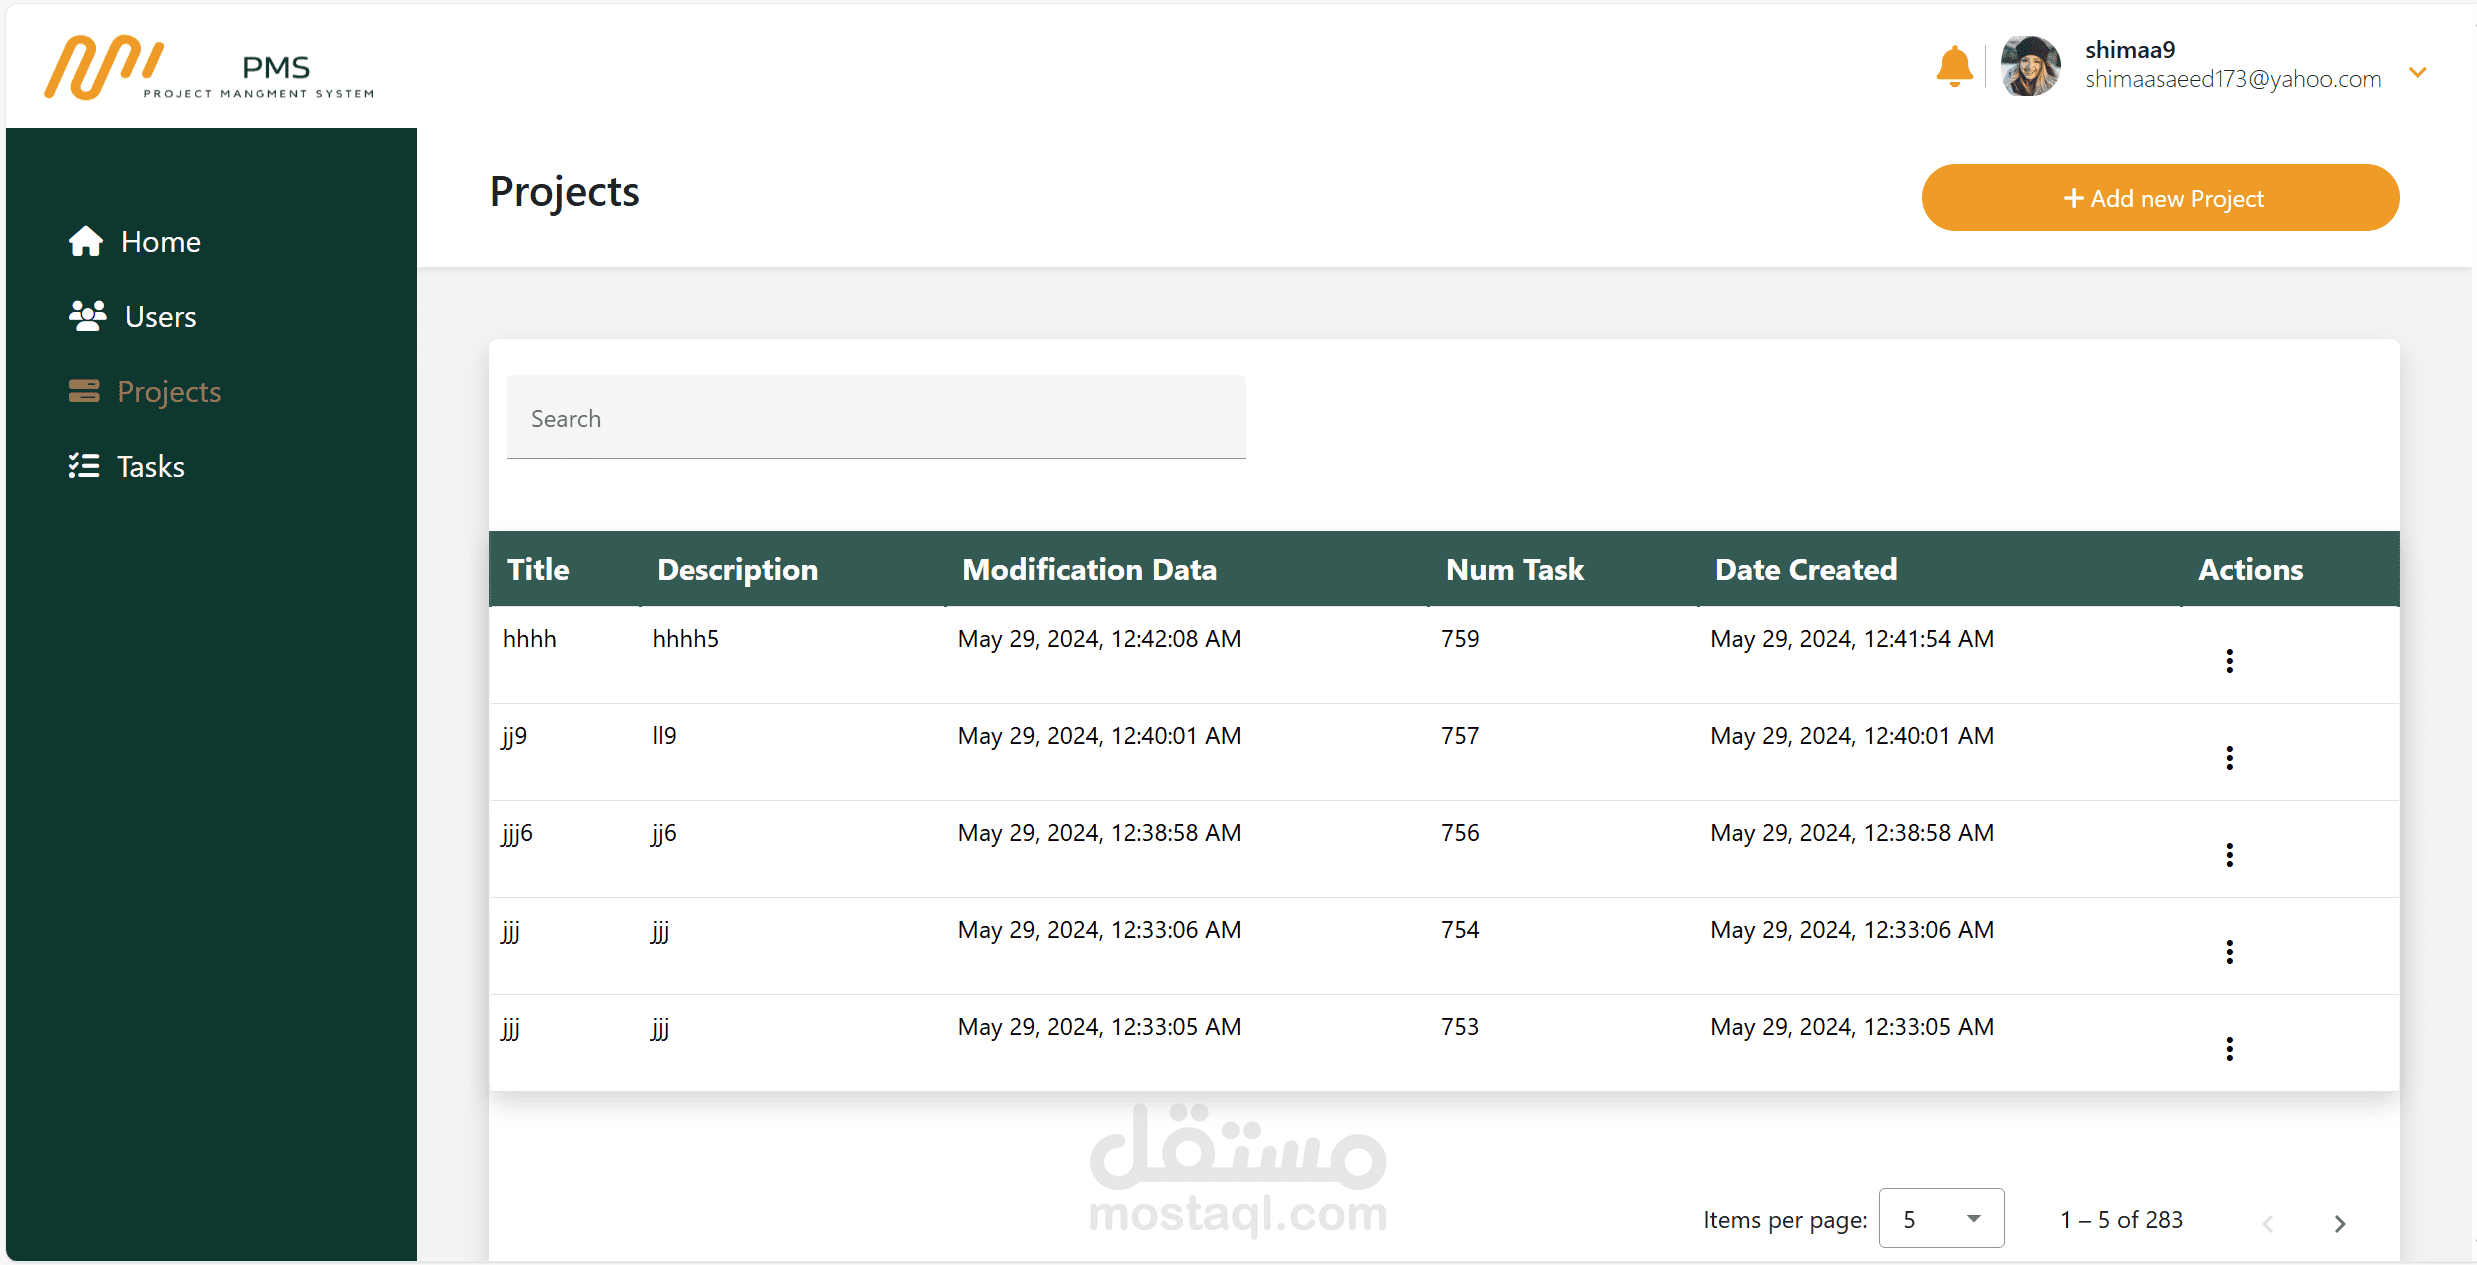Viewport: 2477px width, 1265px height.
Task: Click the actions menu icon for jj9 project
Action: 2229,757
